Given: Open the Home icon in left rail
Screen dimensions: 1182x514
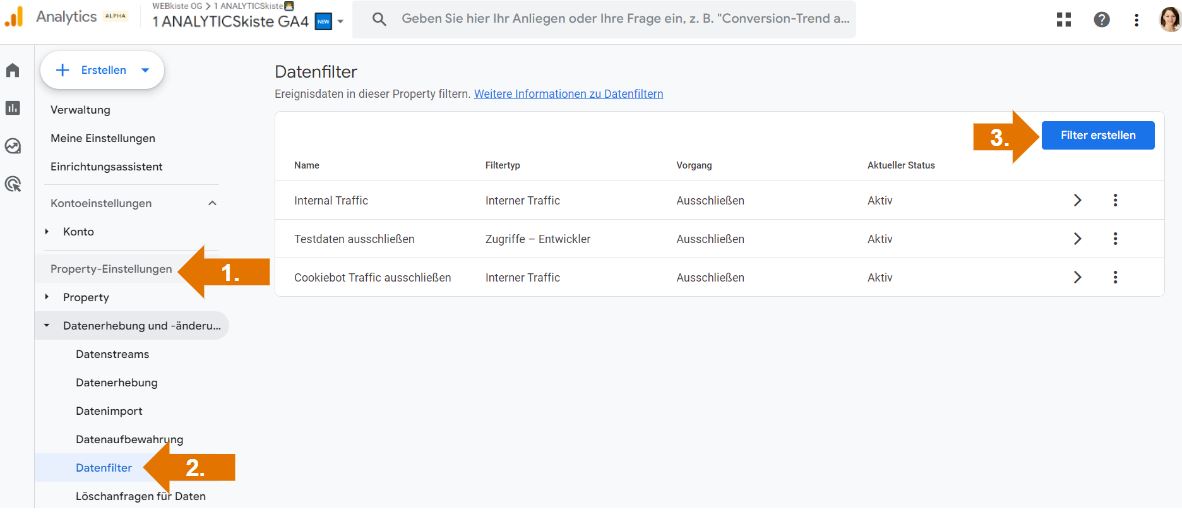Looking at the screenshot, I should pos(13,71).
